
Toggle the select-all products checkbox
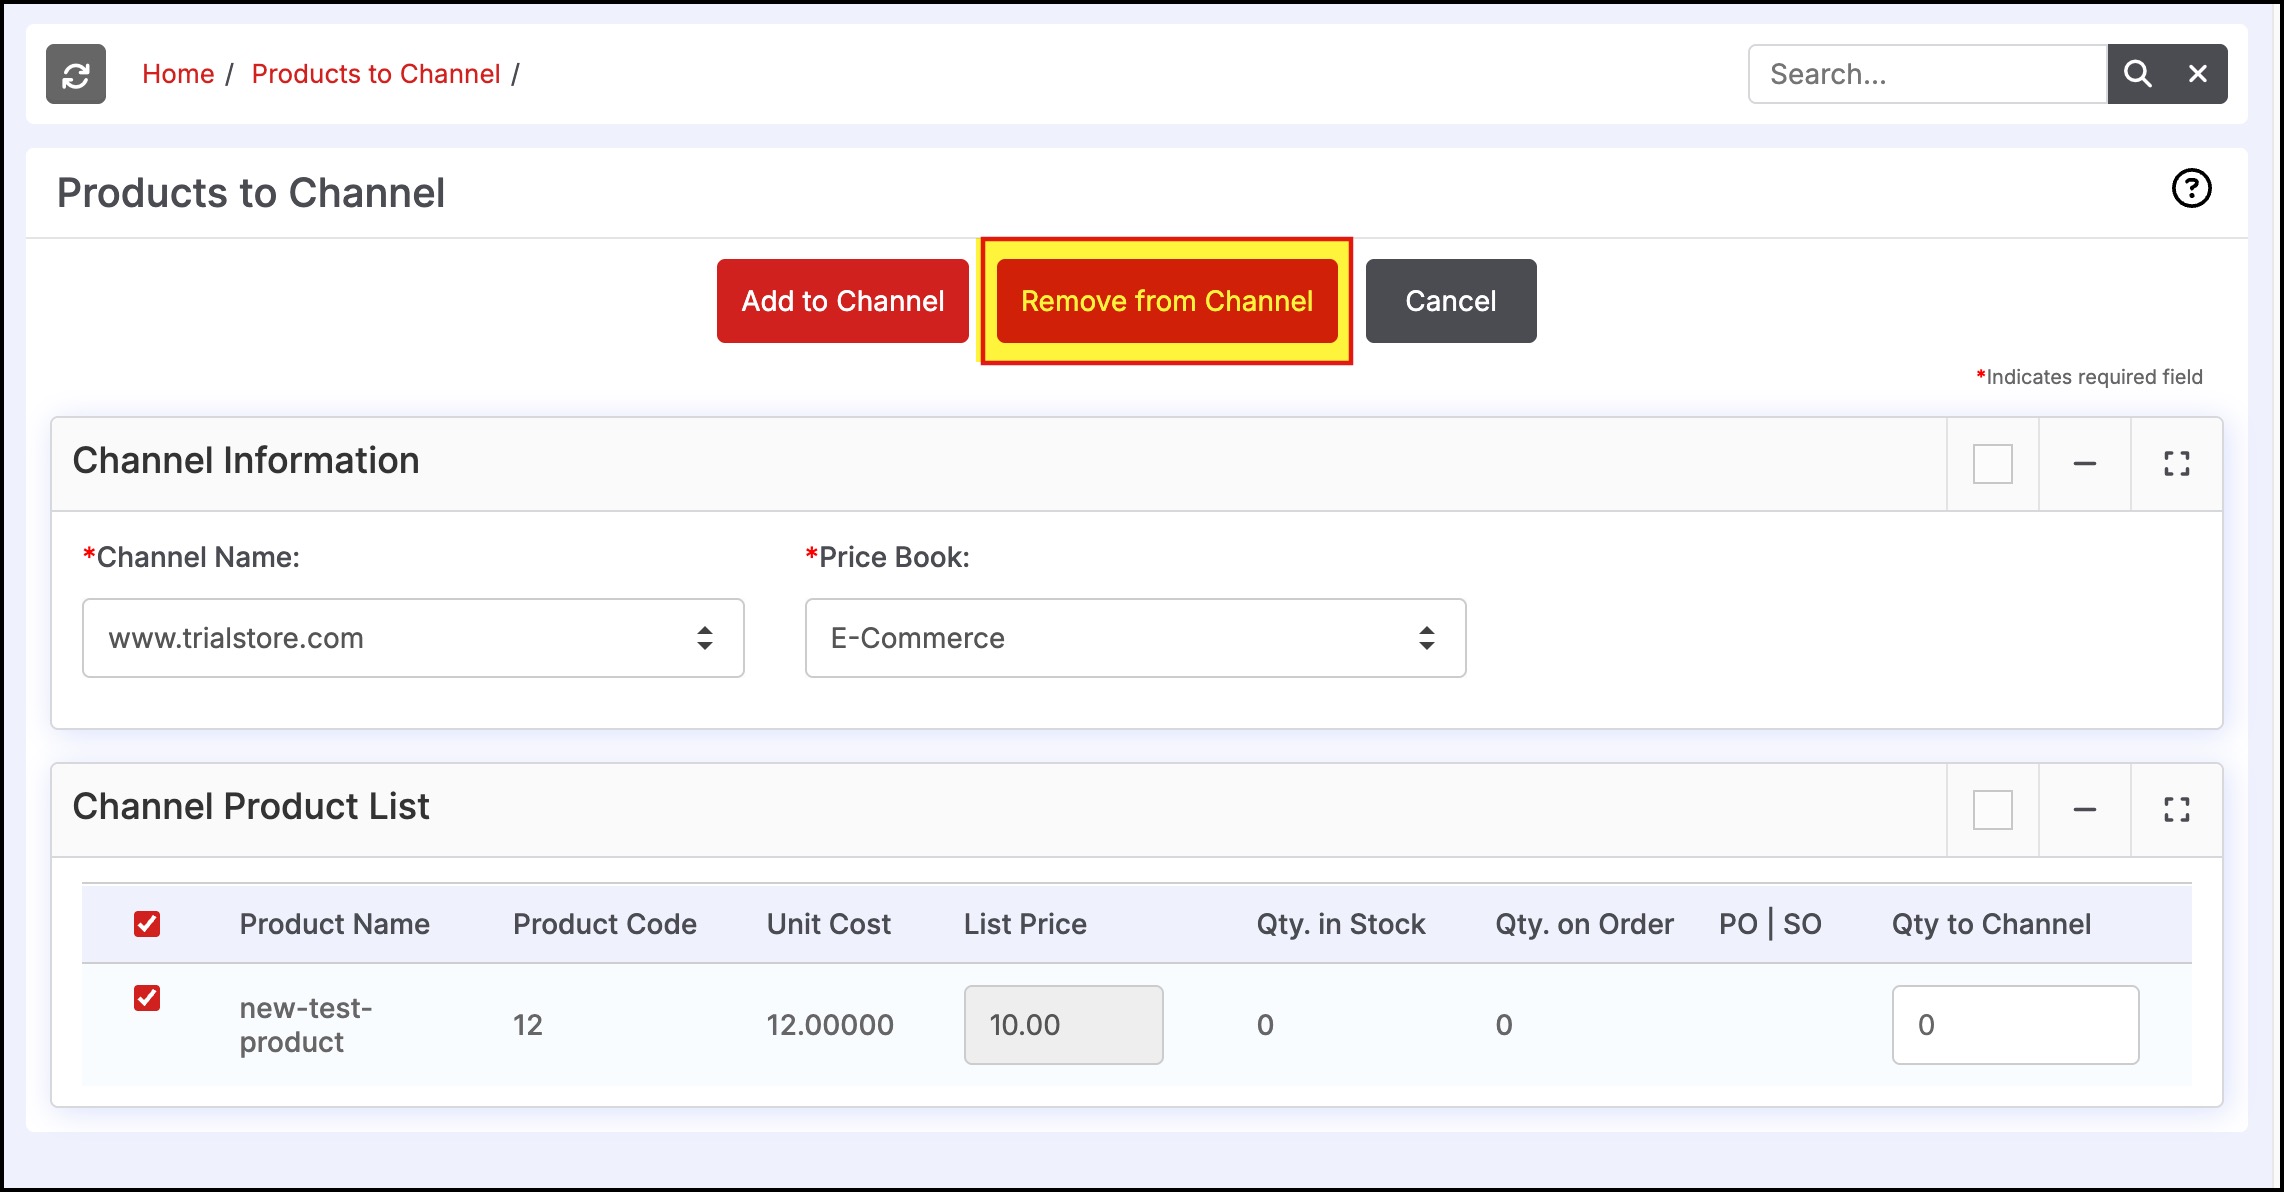click(147, 924)
